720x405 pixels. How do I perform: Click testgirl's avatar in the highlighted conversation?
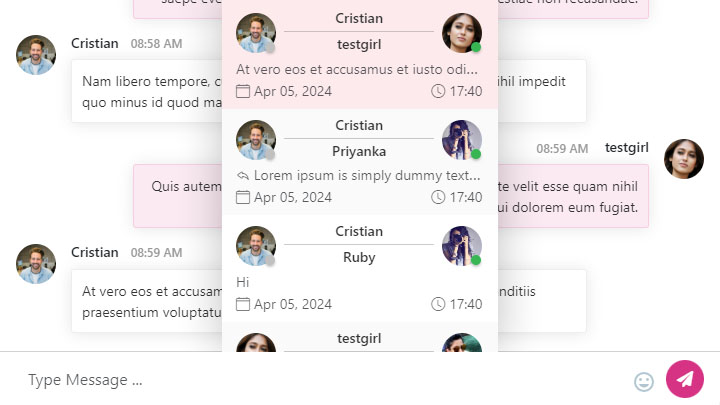click(462, 33)
